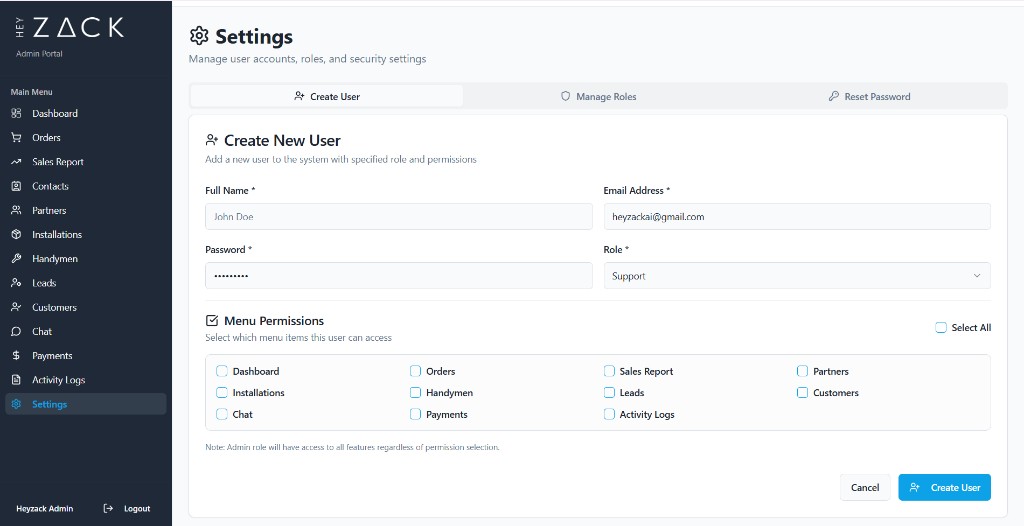Image resolution: width=1024 pixels, height=526 pixels.
Task: Open the Role dropdown showing Support
Action: (x=797, y=276)
